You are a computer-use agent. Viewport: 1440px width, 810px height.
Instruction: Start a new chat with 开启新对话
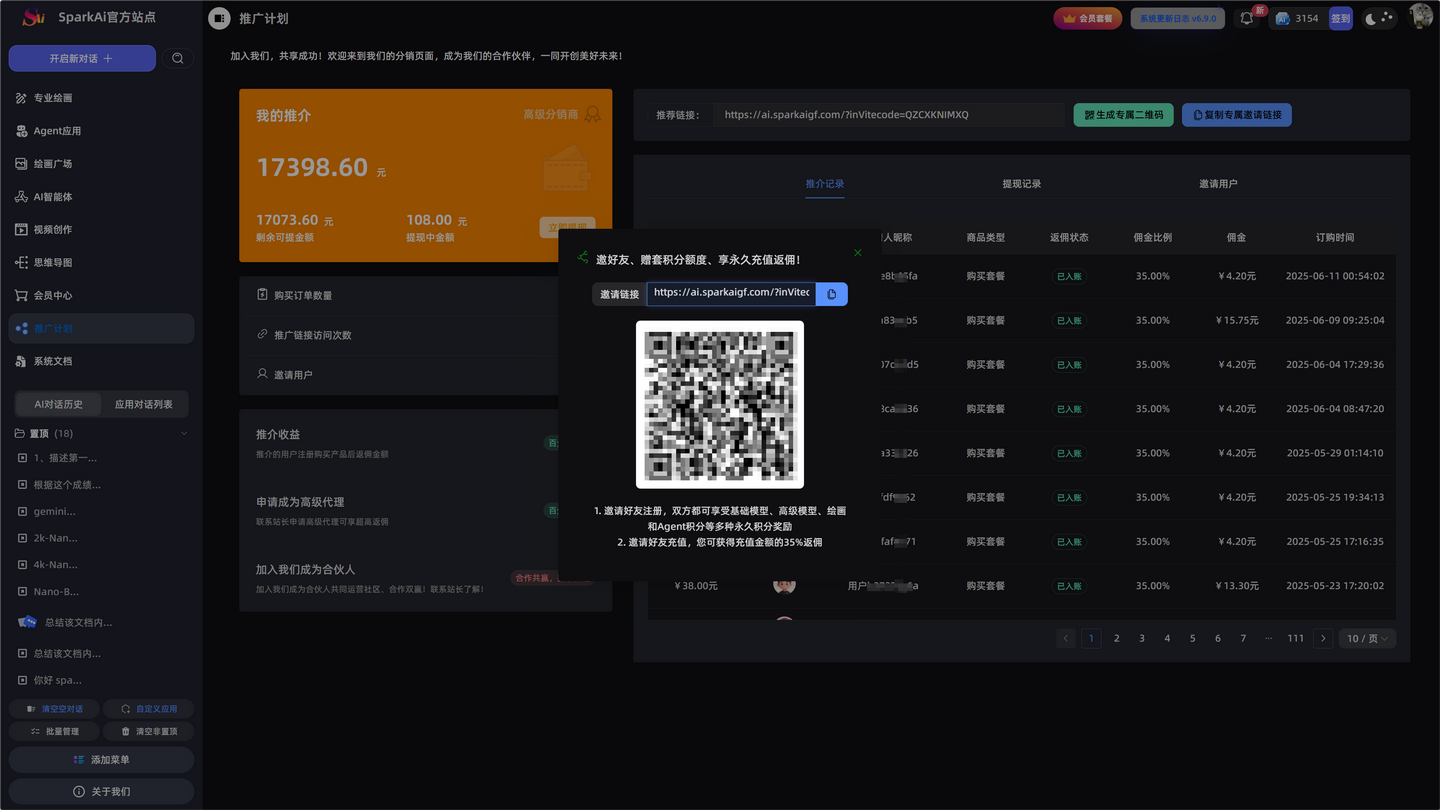click(82, 58)
